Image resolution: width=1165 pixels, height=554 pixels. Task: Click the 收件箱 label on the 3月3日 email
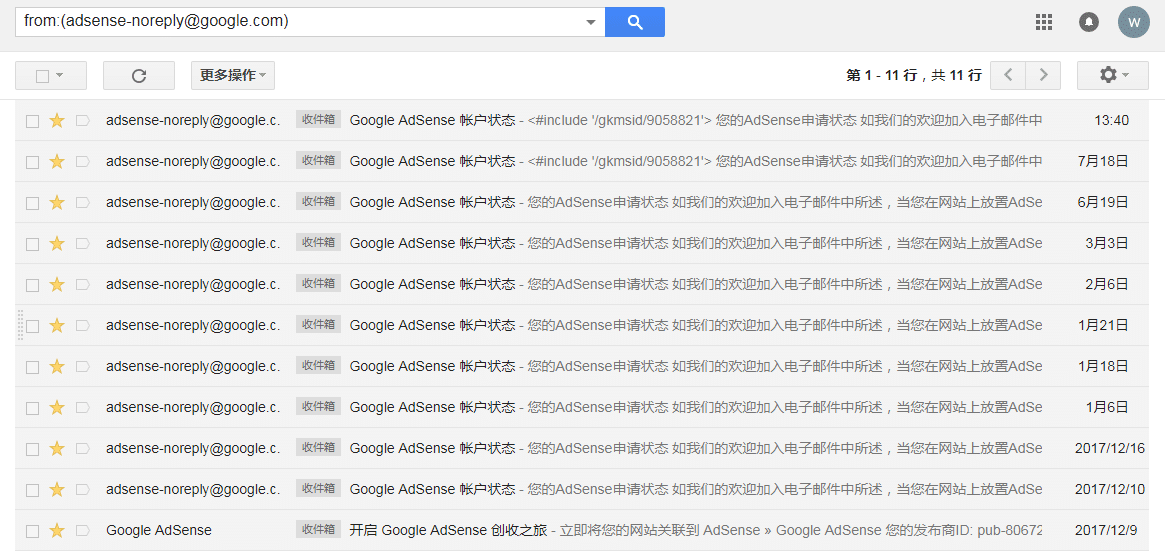pos(318,242)
